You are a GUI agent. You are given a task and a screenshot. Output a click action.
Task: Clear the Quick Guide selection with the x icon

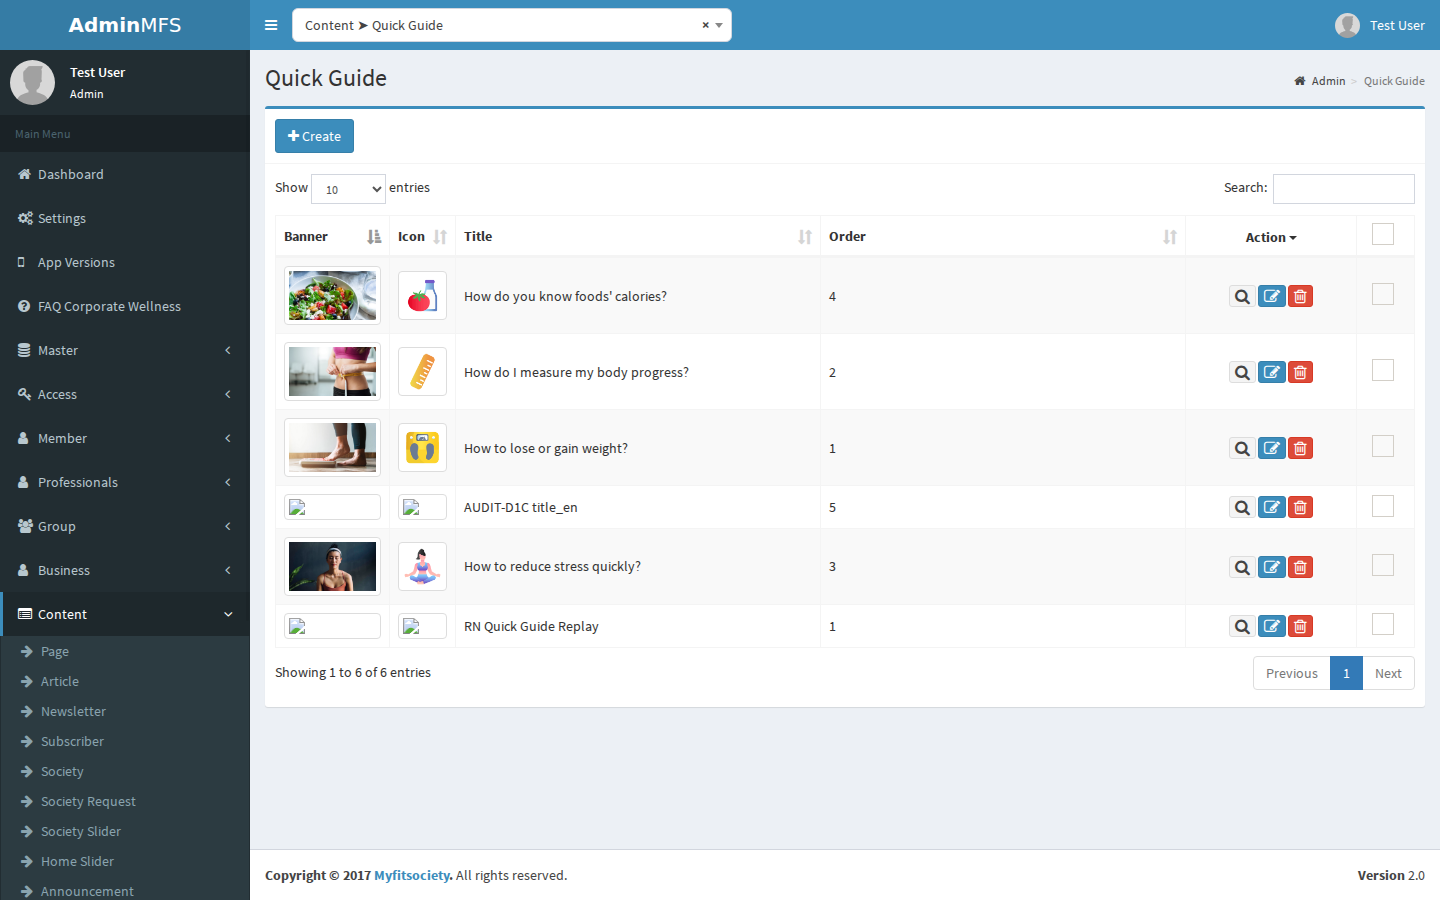tap(705, 25)
